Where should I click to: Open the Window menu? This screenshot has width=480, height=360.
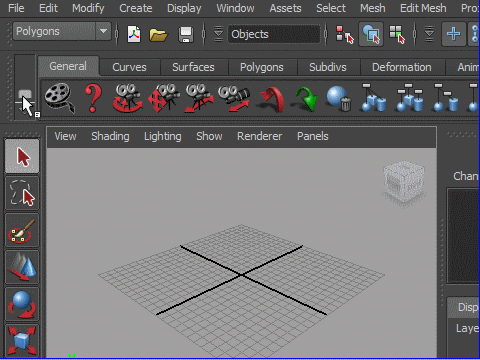coord(235,8)
